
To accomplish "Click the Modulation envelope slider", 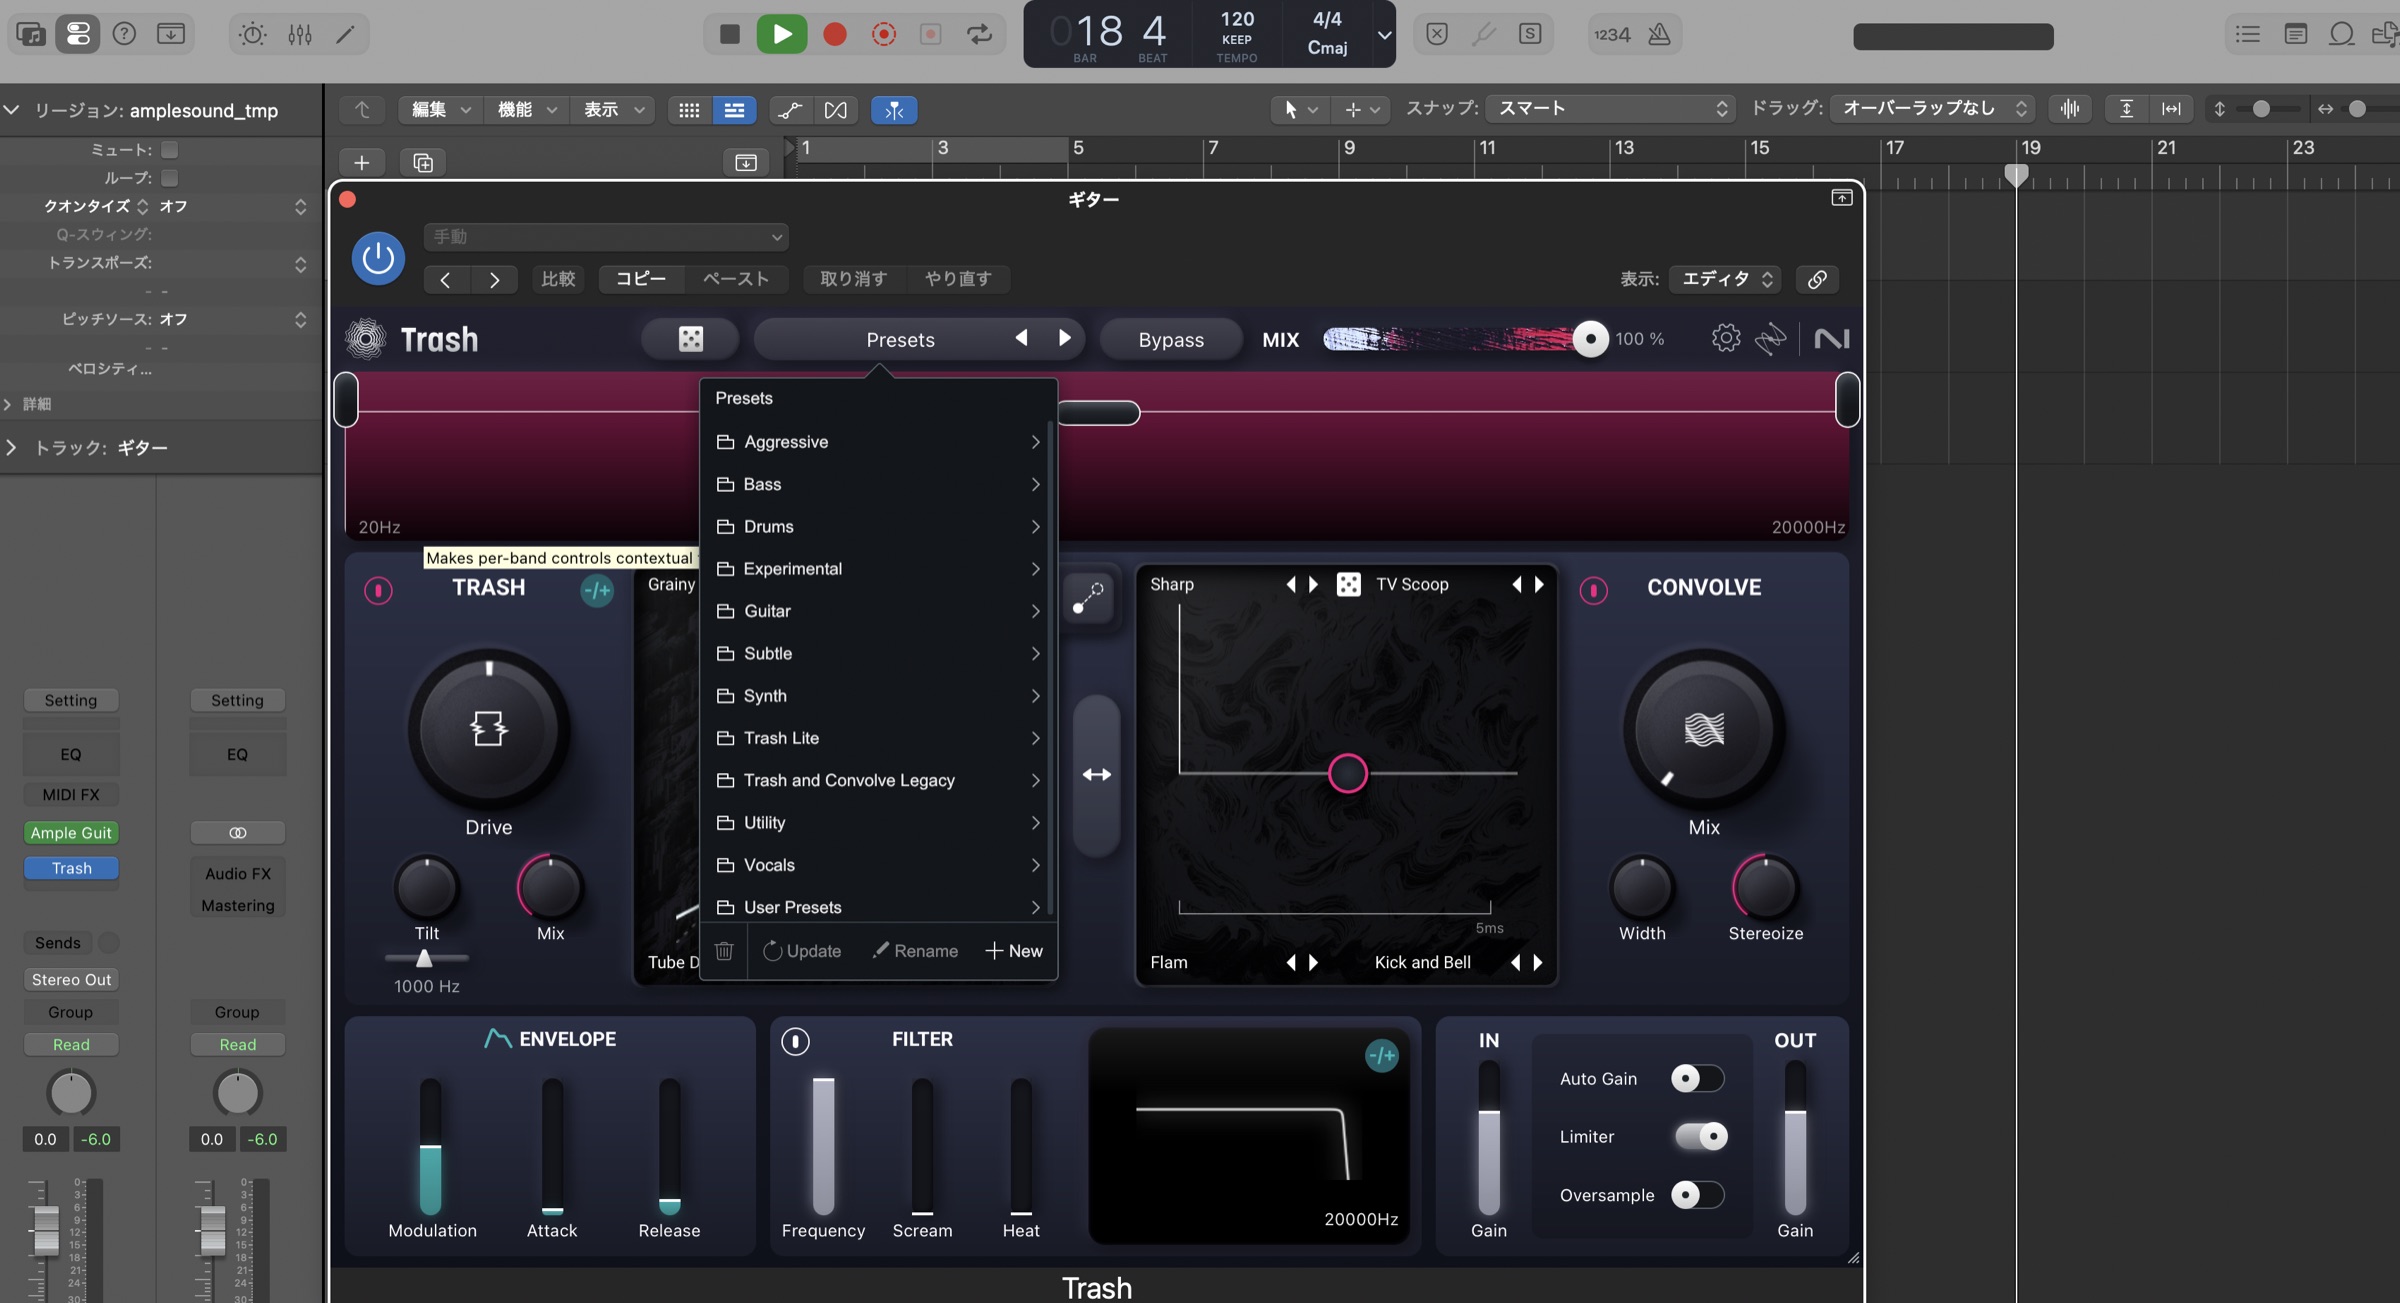I will click(430, 1146).
